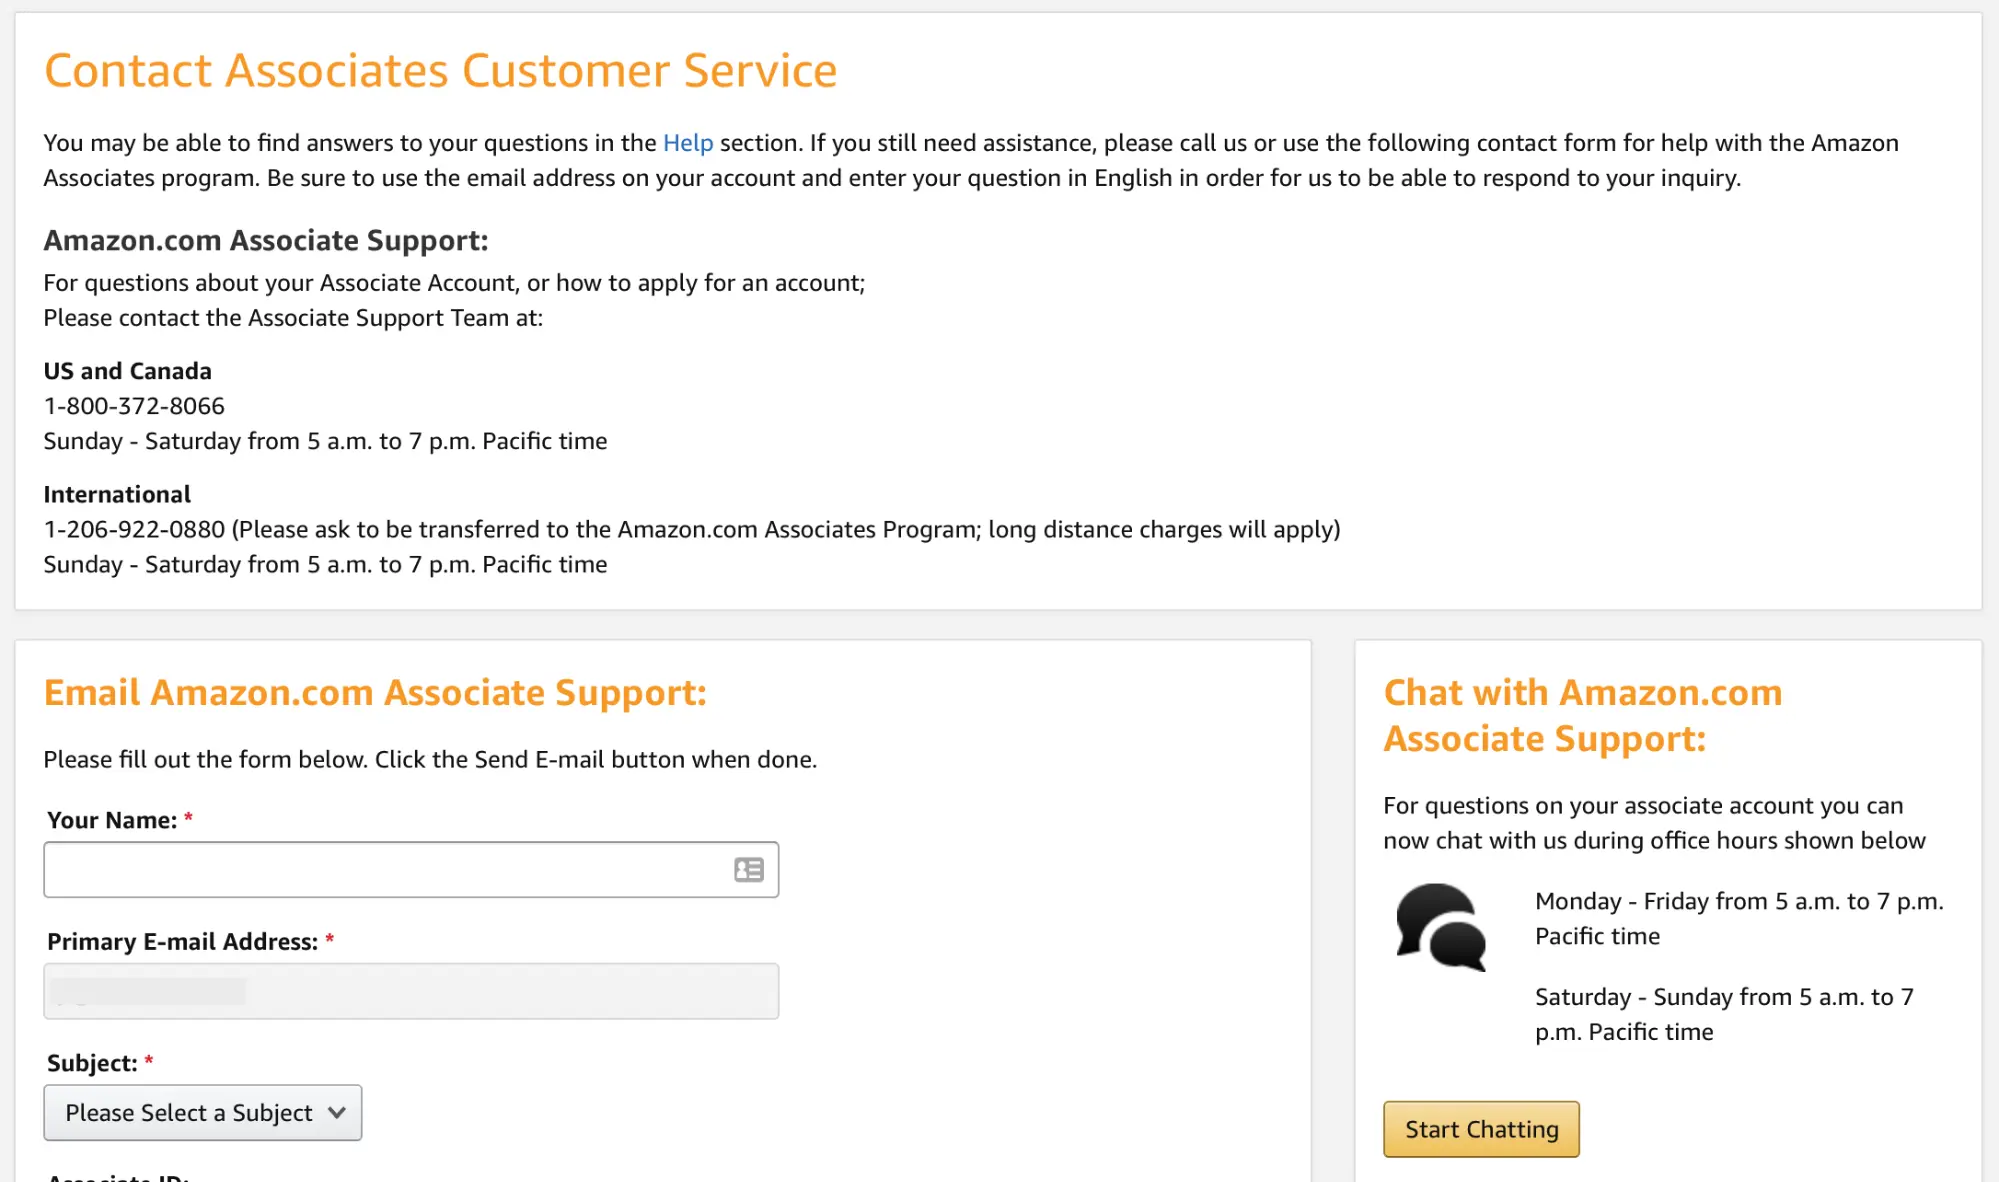This screenshot has height=1182, width=1999.
Task: Click the US and Canada bold label
Action: (x=127, y=370)
